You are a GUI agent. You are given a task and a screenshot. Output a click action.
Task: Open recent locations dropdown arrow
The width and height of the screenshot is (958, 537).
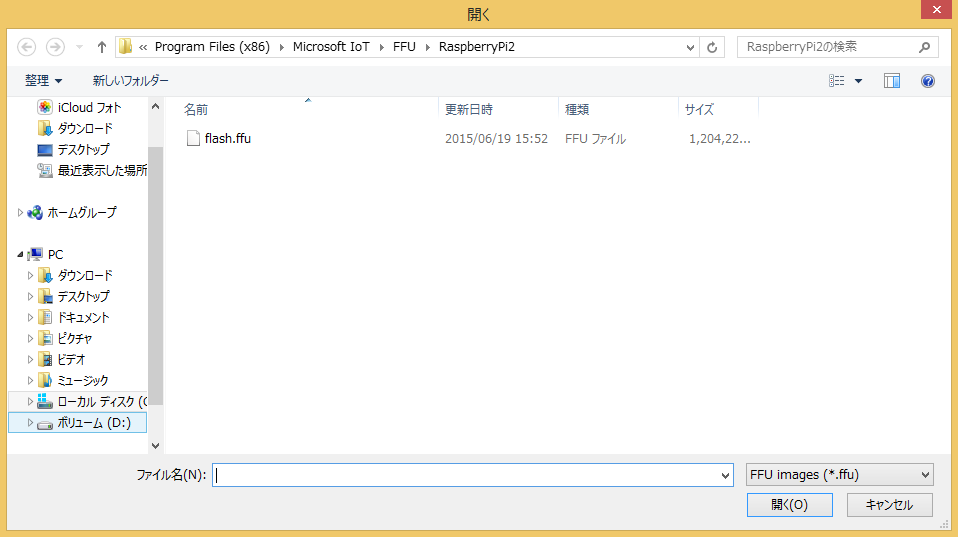[79, 47]
